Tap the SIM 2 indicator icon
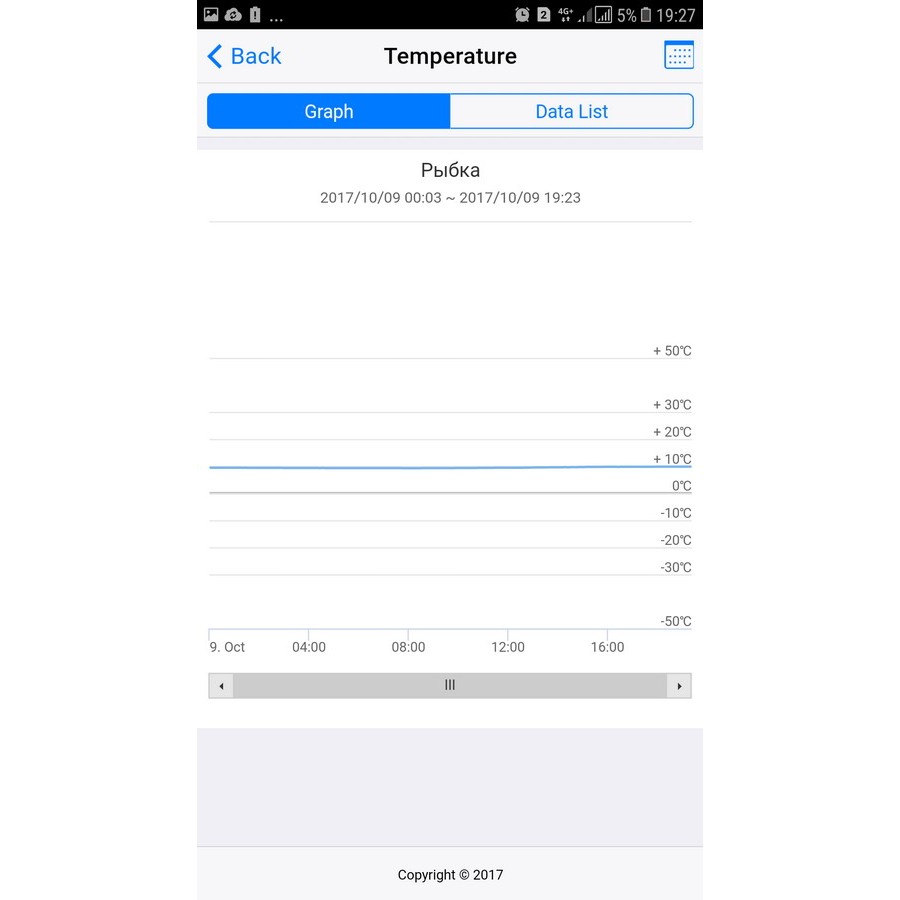 point(544,15)
